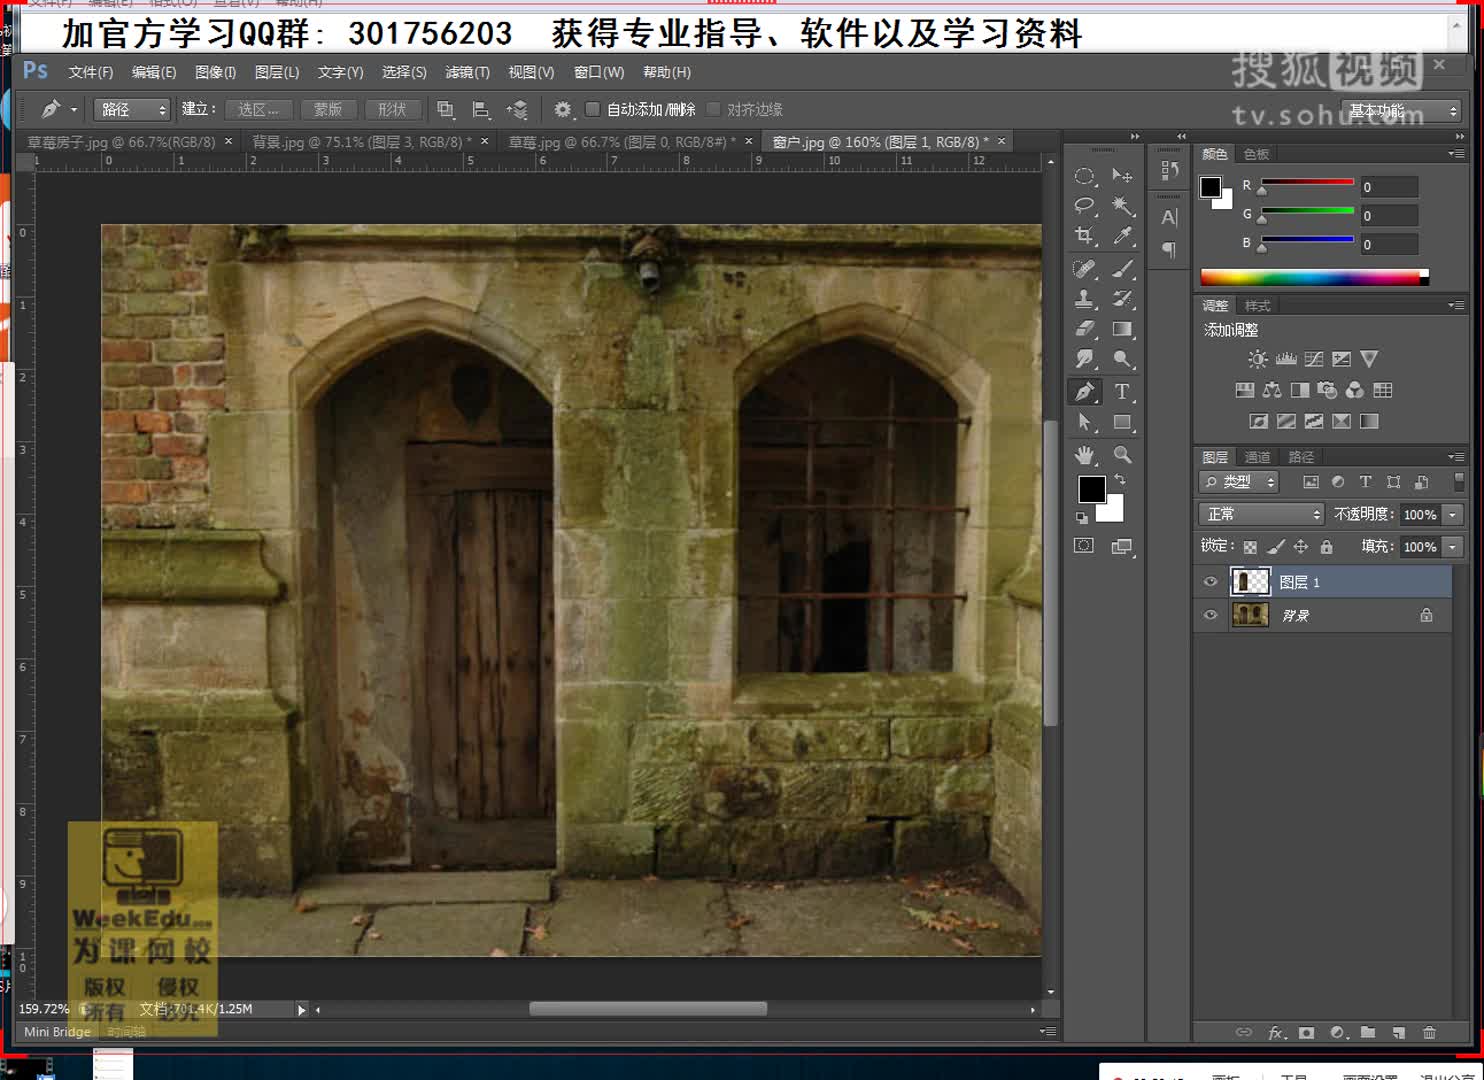Switch to the 色板 tab
Screen dimensions: 1484x1080
click(x=1256, y=154)
